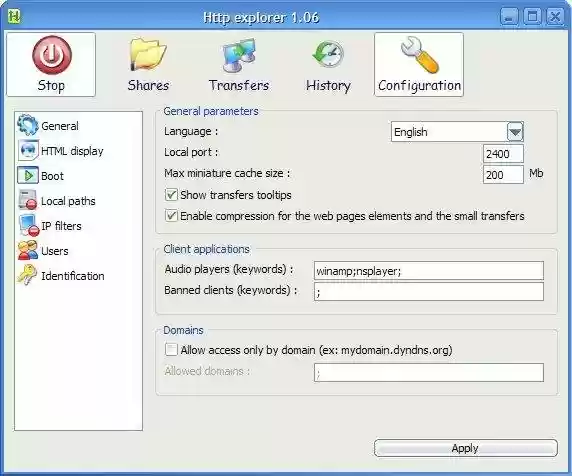Focus the Banned clients keywords field
Image resolution: width=572 pixels, height=476 pixels.
[x=429, y=291]
